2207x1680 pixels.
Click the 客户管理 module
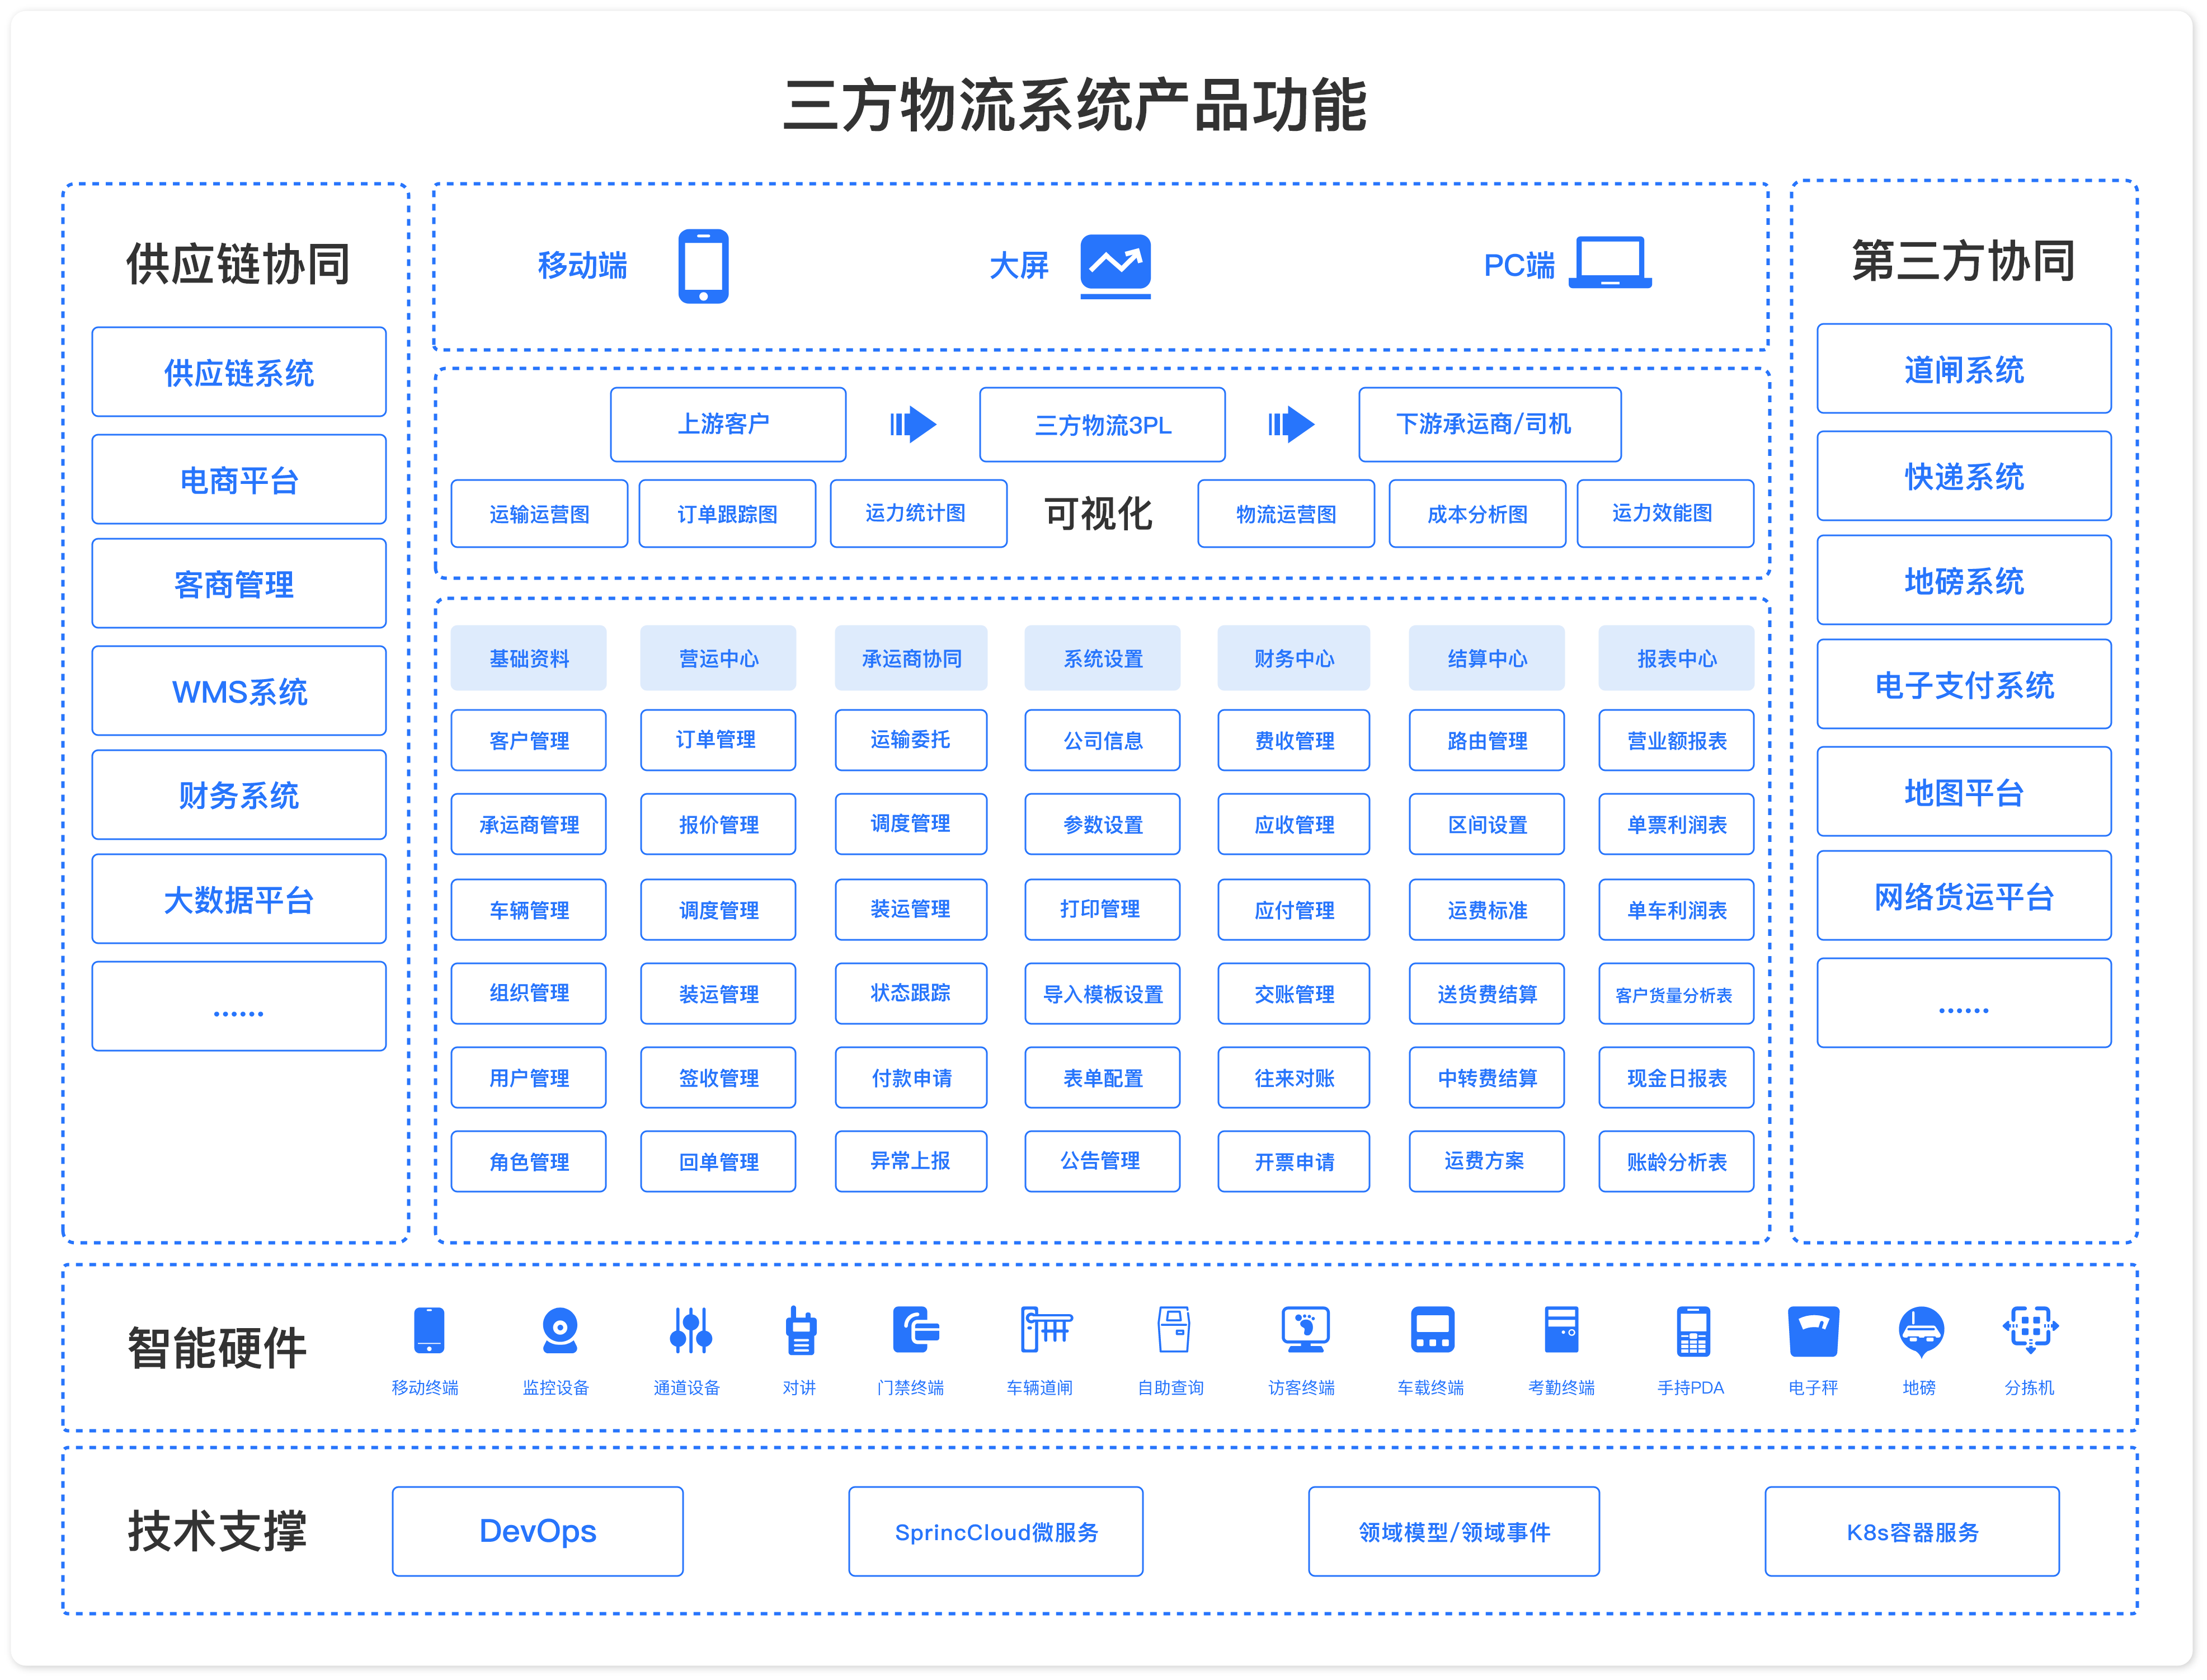pos(528,740)
